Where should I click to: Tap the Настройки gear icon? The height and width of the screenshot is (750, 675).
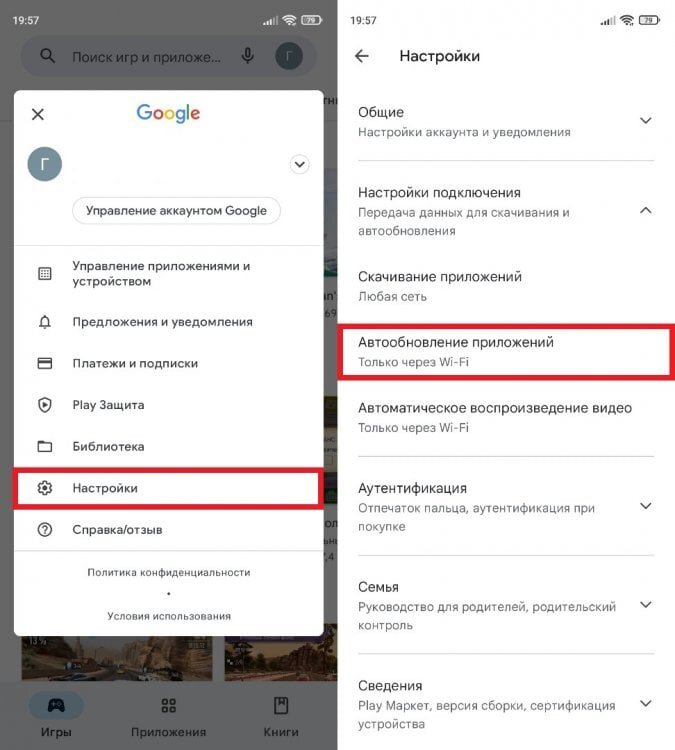pos(45,488)
